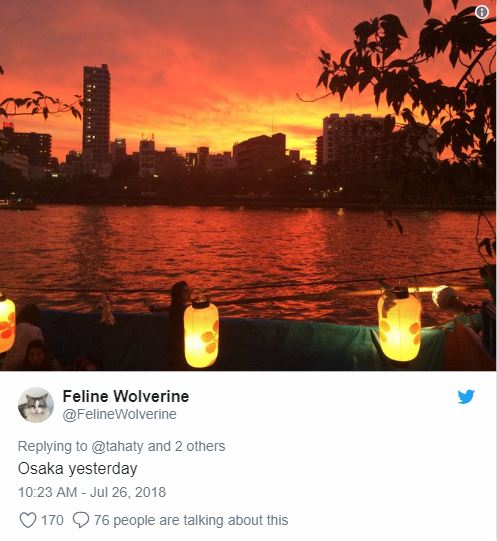Image resolution: width=497 pixels, height=541 pixels.
Task: Open the cat avatar profile picture
Action: 36,405
